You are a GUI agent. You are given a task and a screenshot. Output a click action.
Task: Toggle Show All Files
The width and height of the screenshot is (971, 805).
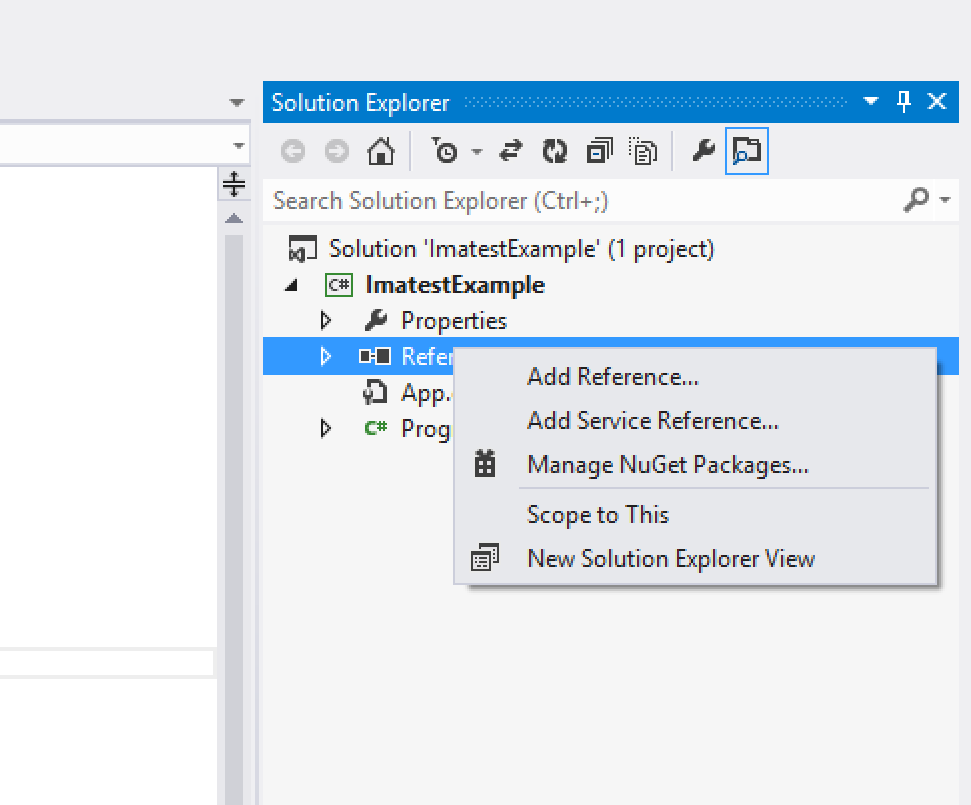tap(643, 151)
